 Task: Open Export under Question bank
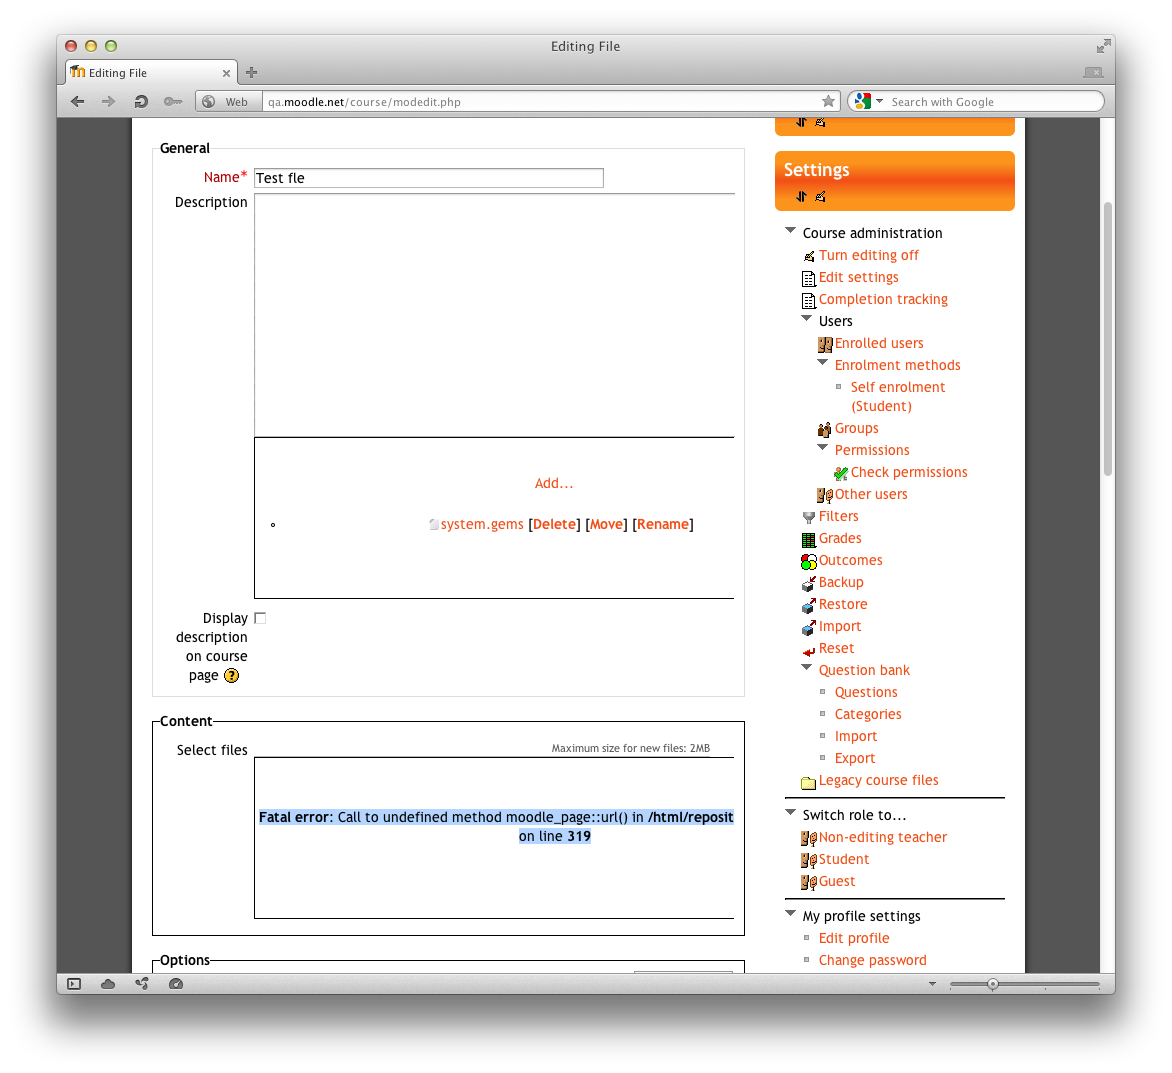click(x=854, y=758)
